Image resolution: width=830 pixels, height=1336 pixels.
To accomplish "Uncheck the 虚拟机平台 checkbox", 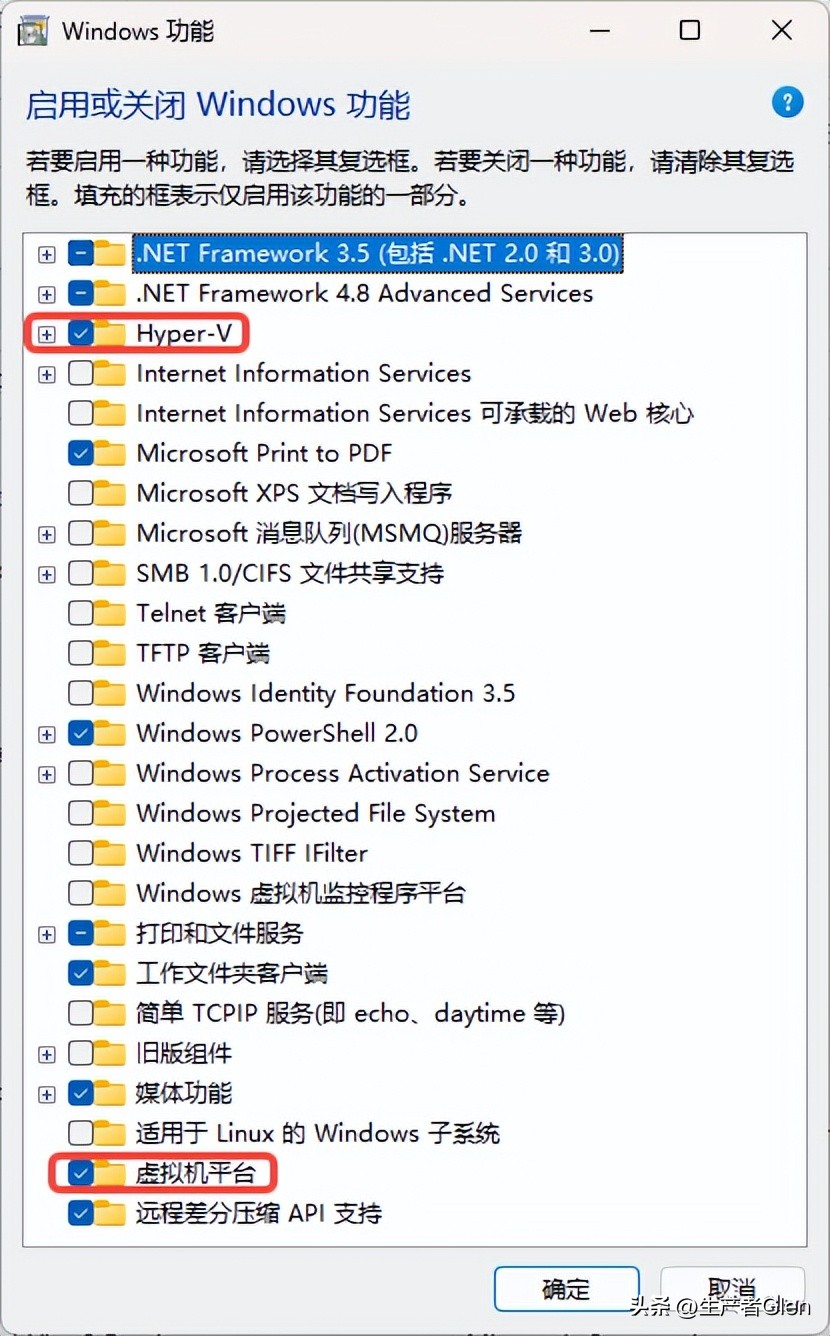I will [x=79, y=1173].
